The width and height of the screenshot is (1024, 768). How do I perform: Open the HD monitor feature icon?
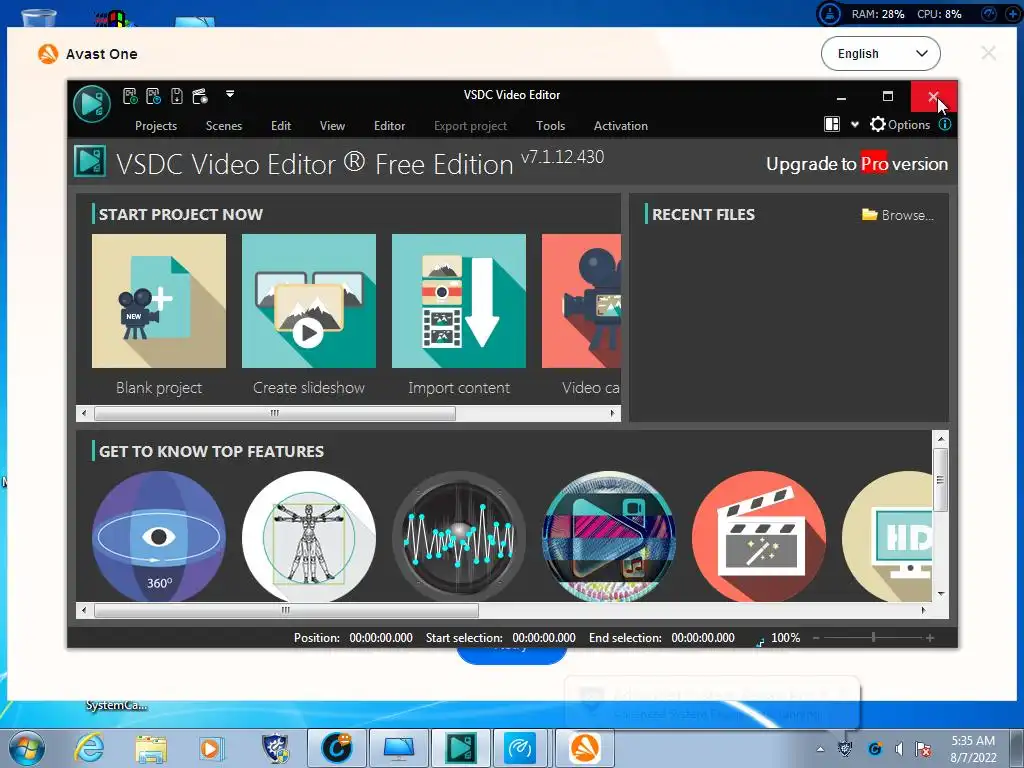887,536
